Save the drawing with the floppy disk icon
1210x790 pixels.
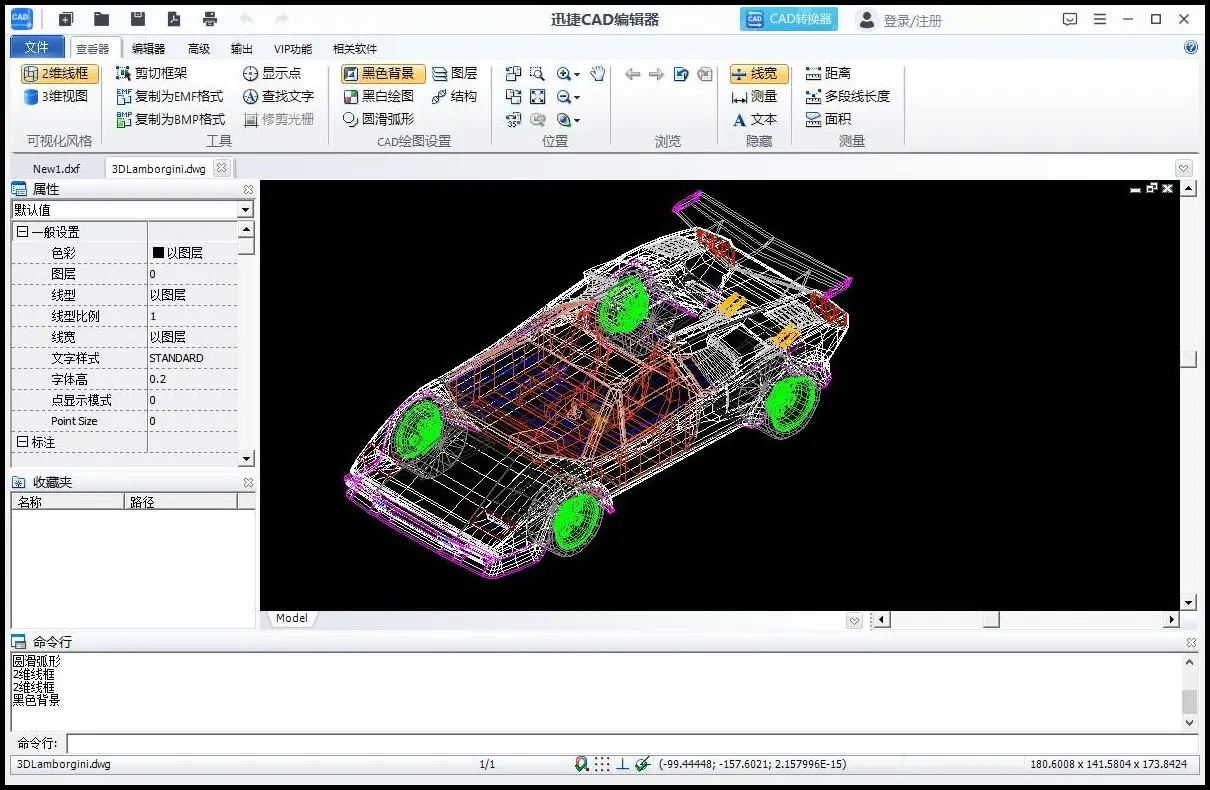pos(138,19)
